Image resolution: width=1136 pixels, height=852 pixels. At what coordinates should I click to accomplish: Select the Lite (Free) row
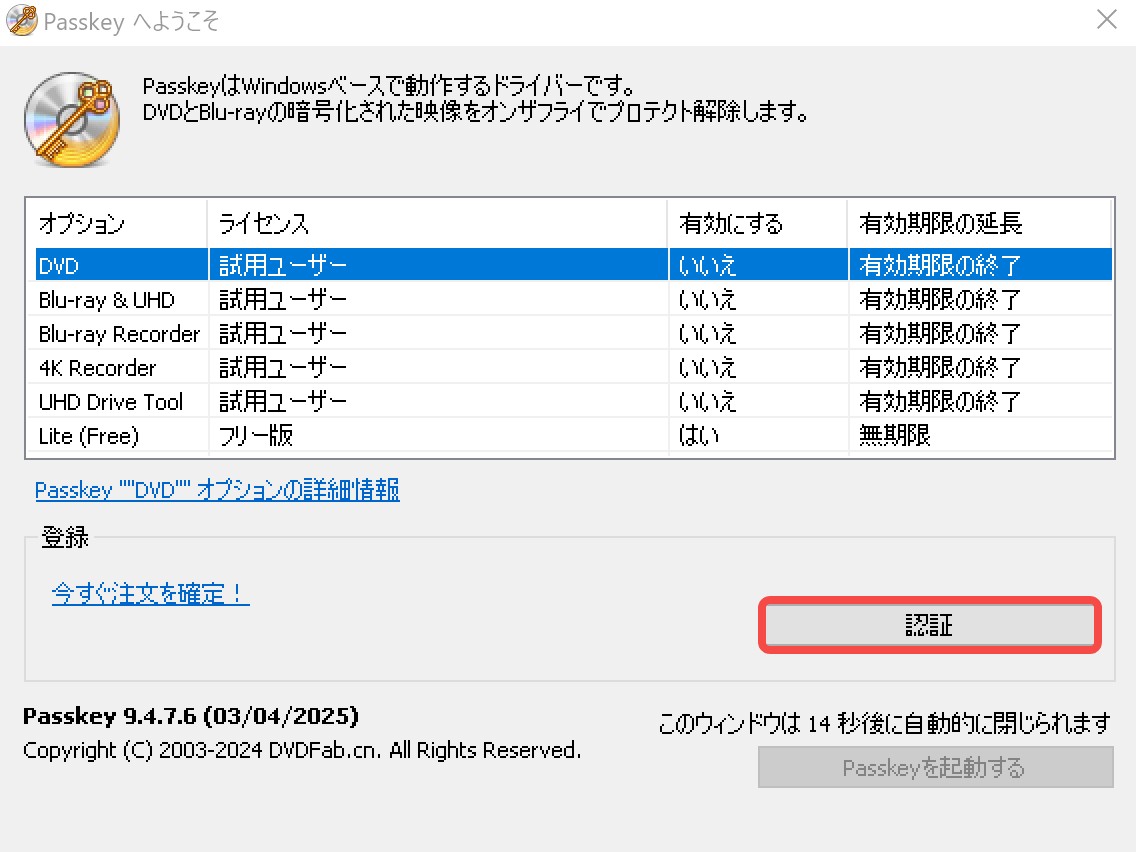tap(569, 435)
